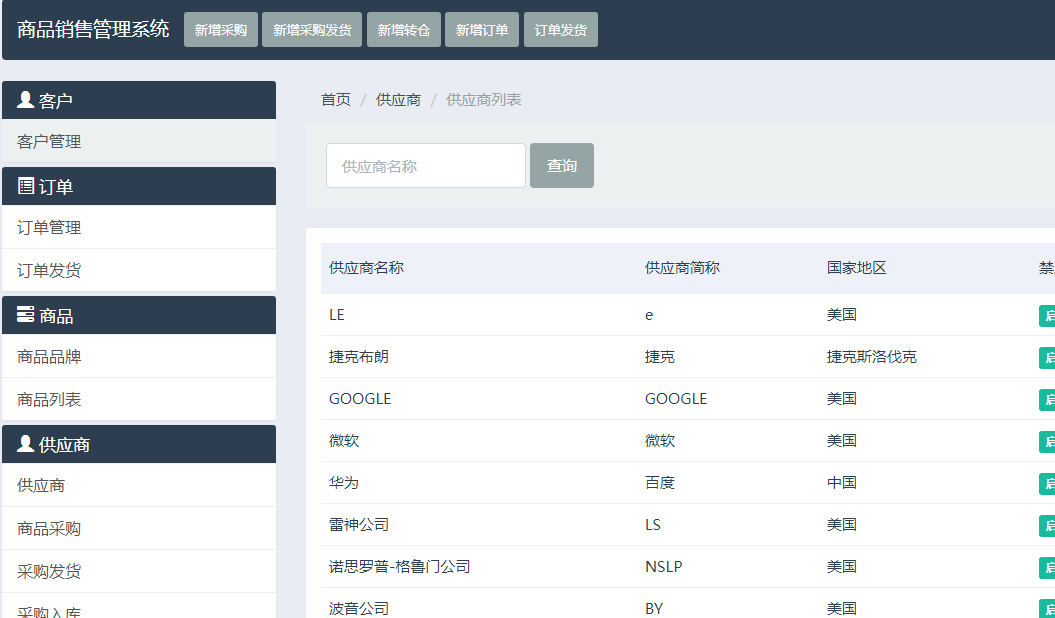Click the 新增订单 button
Image resolution: width=1055 pixels, height=618 pixels.
pyautogui.click(x=482, y=30)
